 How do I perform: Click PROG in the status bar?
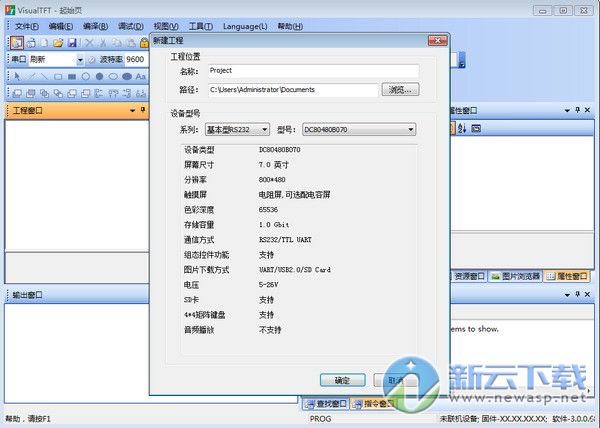(x=320, y=419)
